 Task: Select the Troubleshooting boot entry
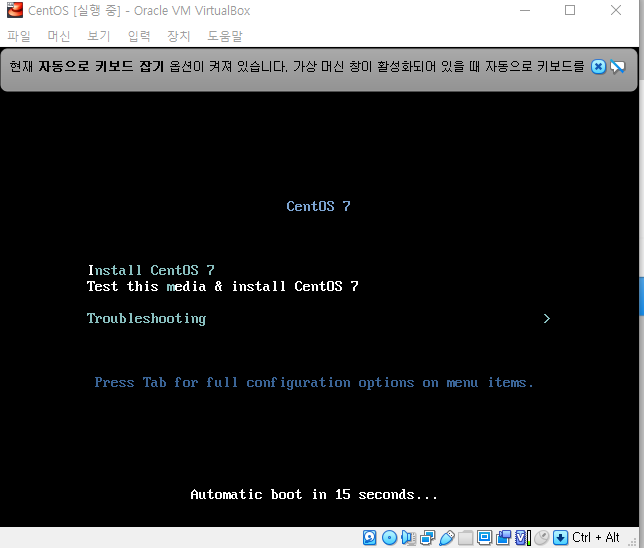click(147, 318)
